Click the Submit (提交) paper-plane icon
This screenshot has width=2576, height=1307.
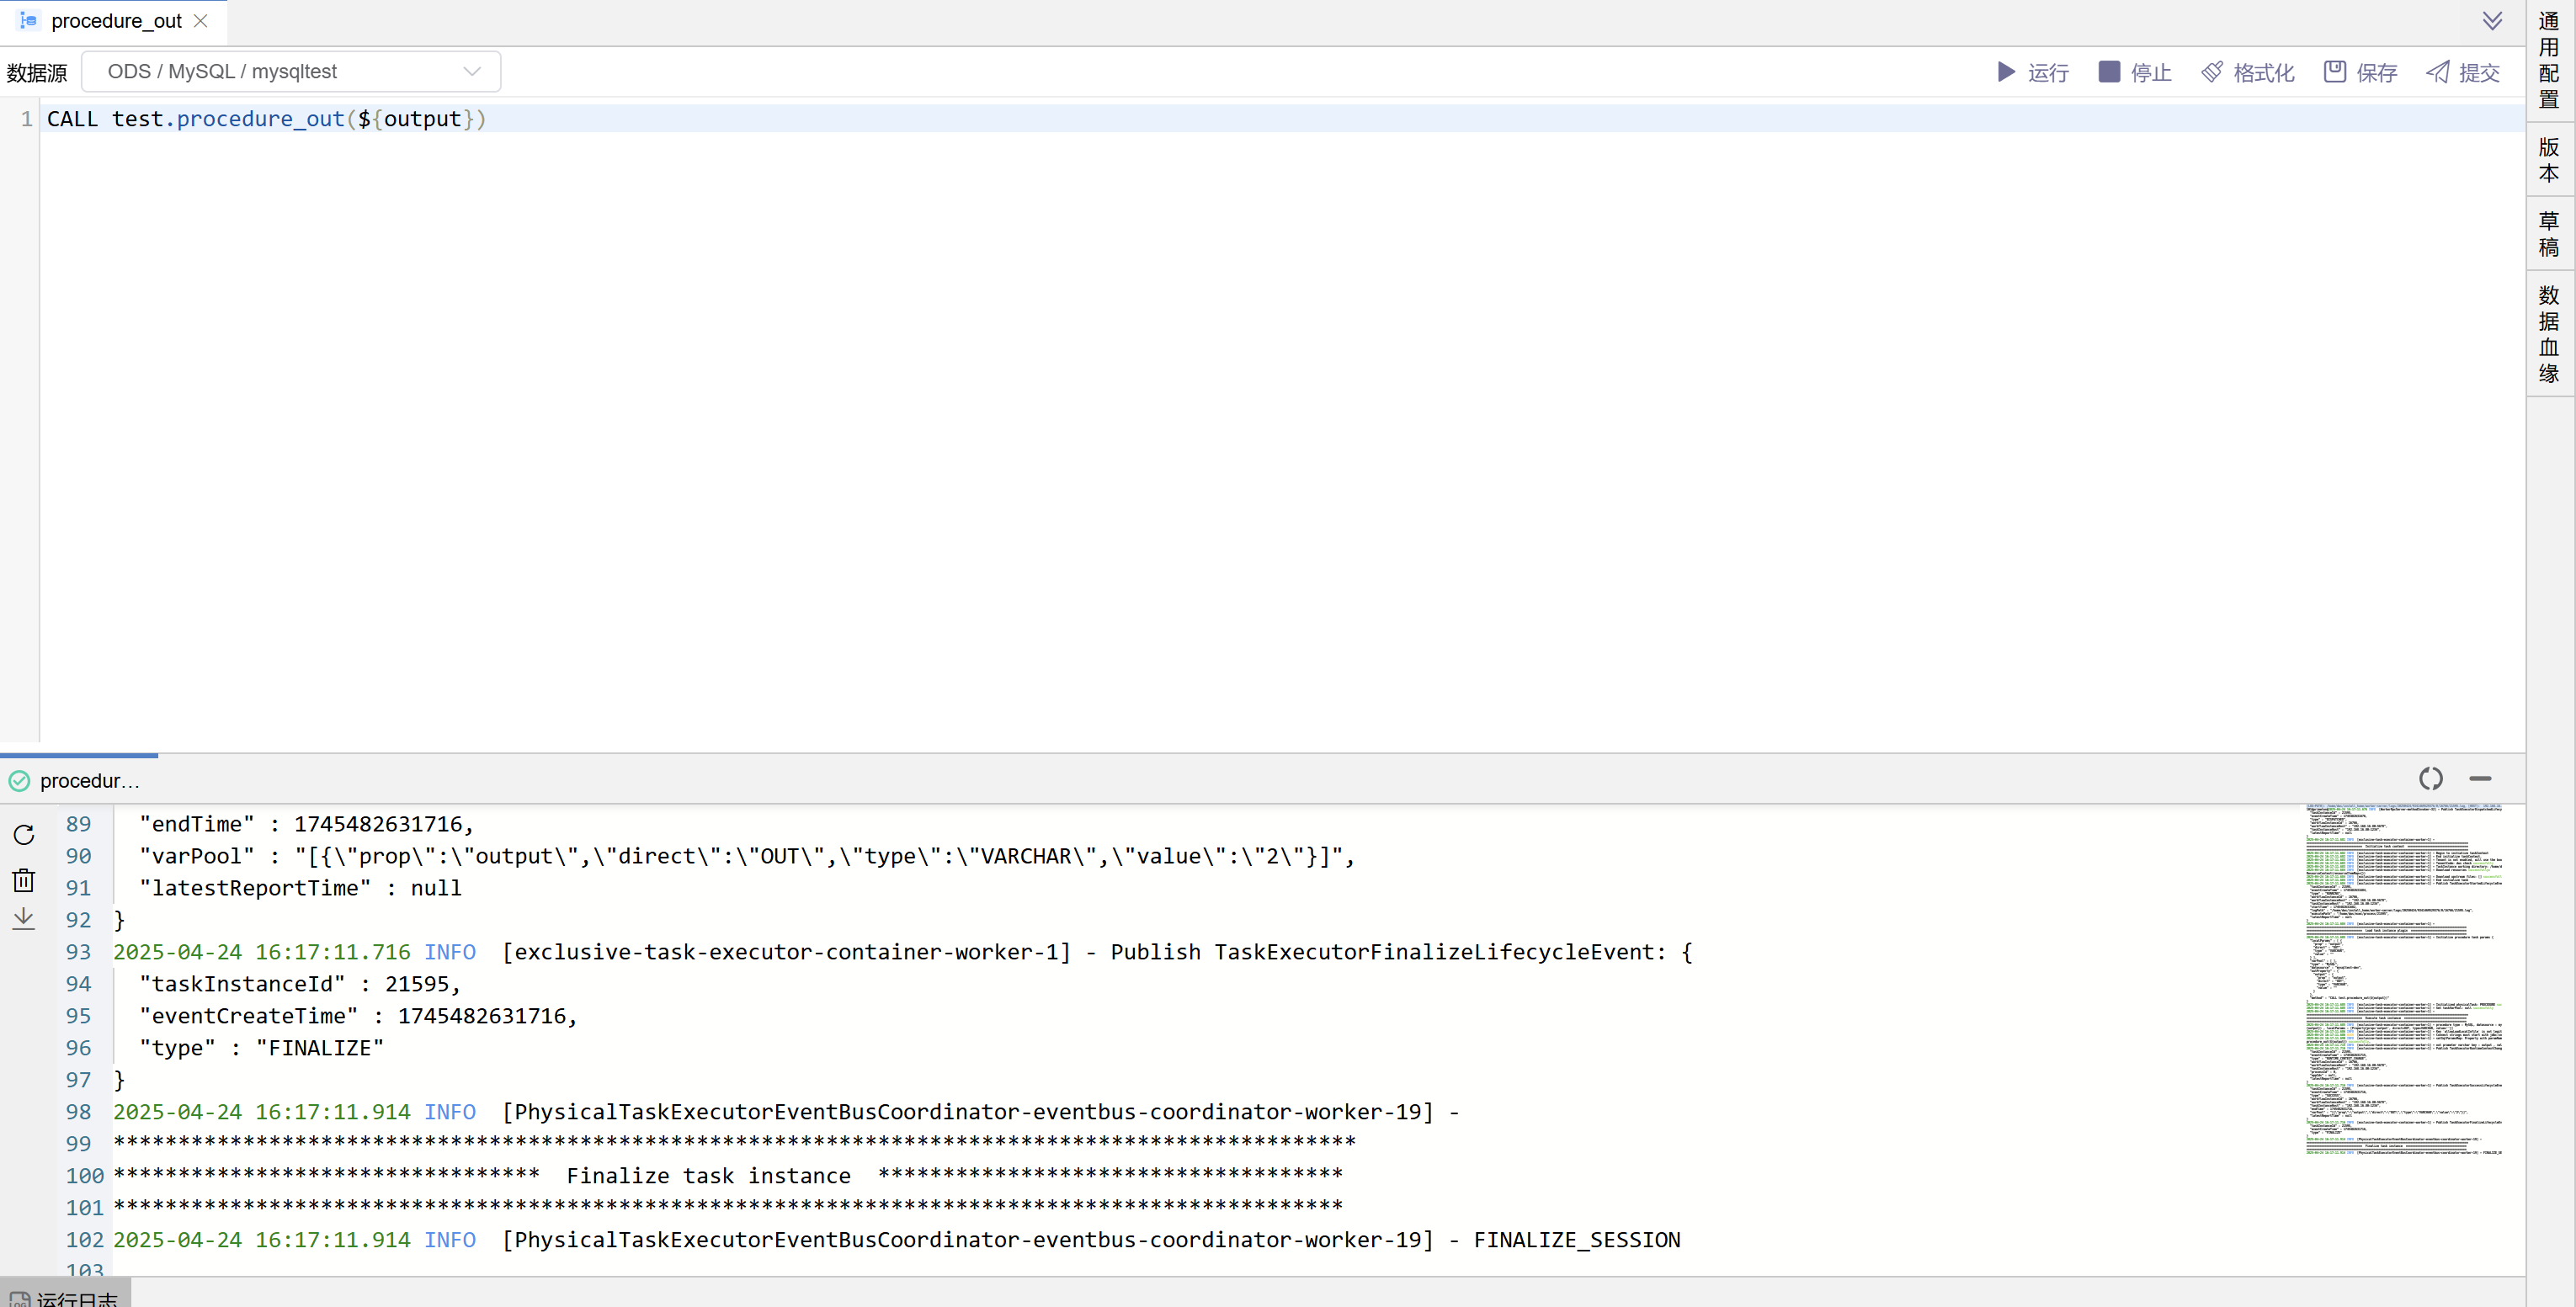[2438, 72]
